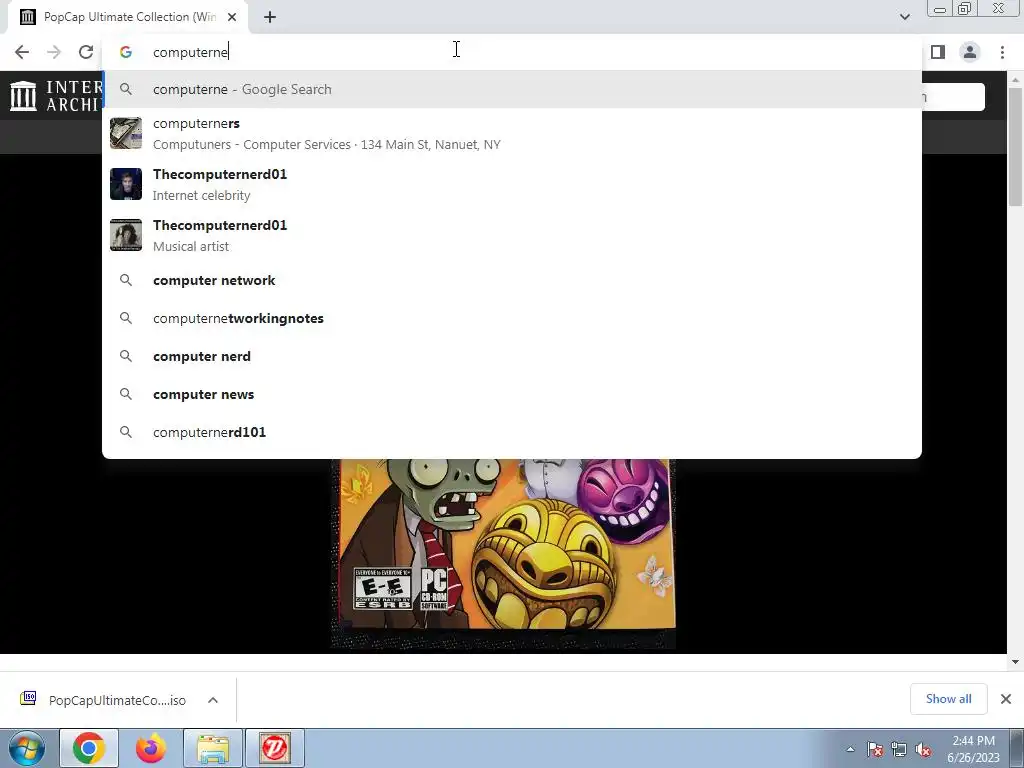Expand the download item options chevron

click(213, 700)
